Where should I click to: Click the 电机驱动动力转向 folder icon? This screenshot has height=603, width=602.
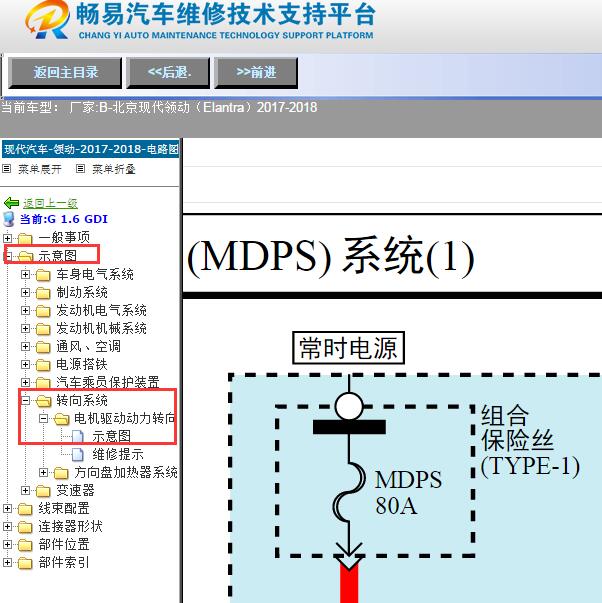(x=62, y=419)
